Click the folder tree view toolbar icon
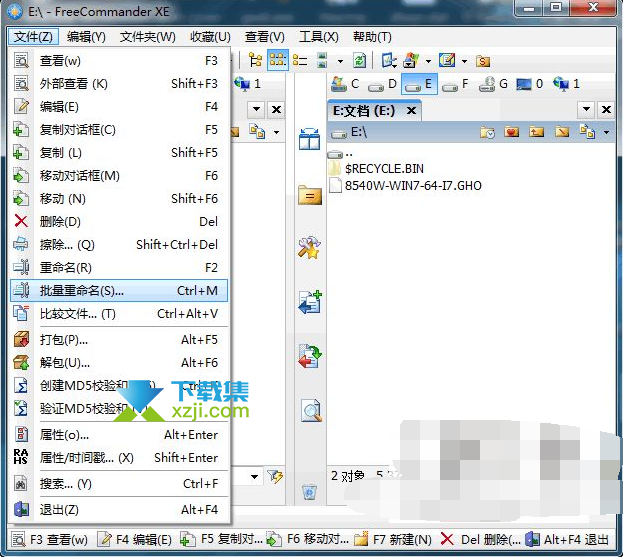The image size is (623, 557). [x=255, y=61]
